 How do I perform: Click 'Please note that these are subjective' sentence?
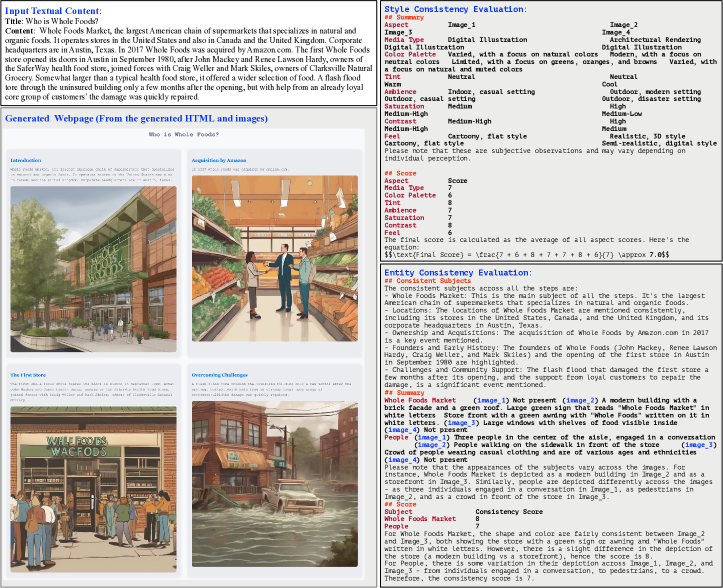click(x=535, y=154)
